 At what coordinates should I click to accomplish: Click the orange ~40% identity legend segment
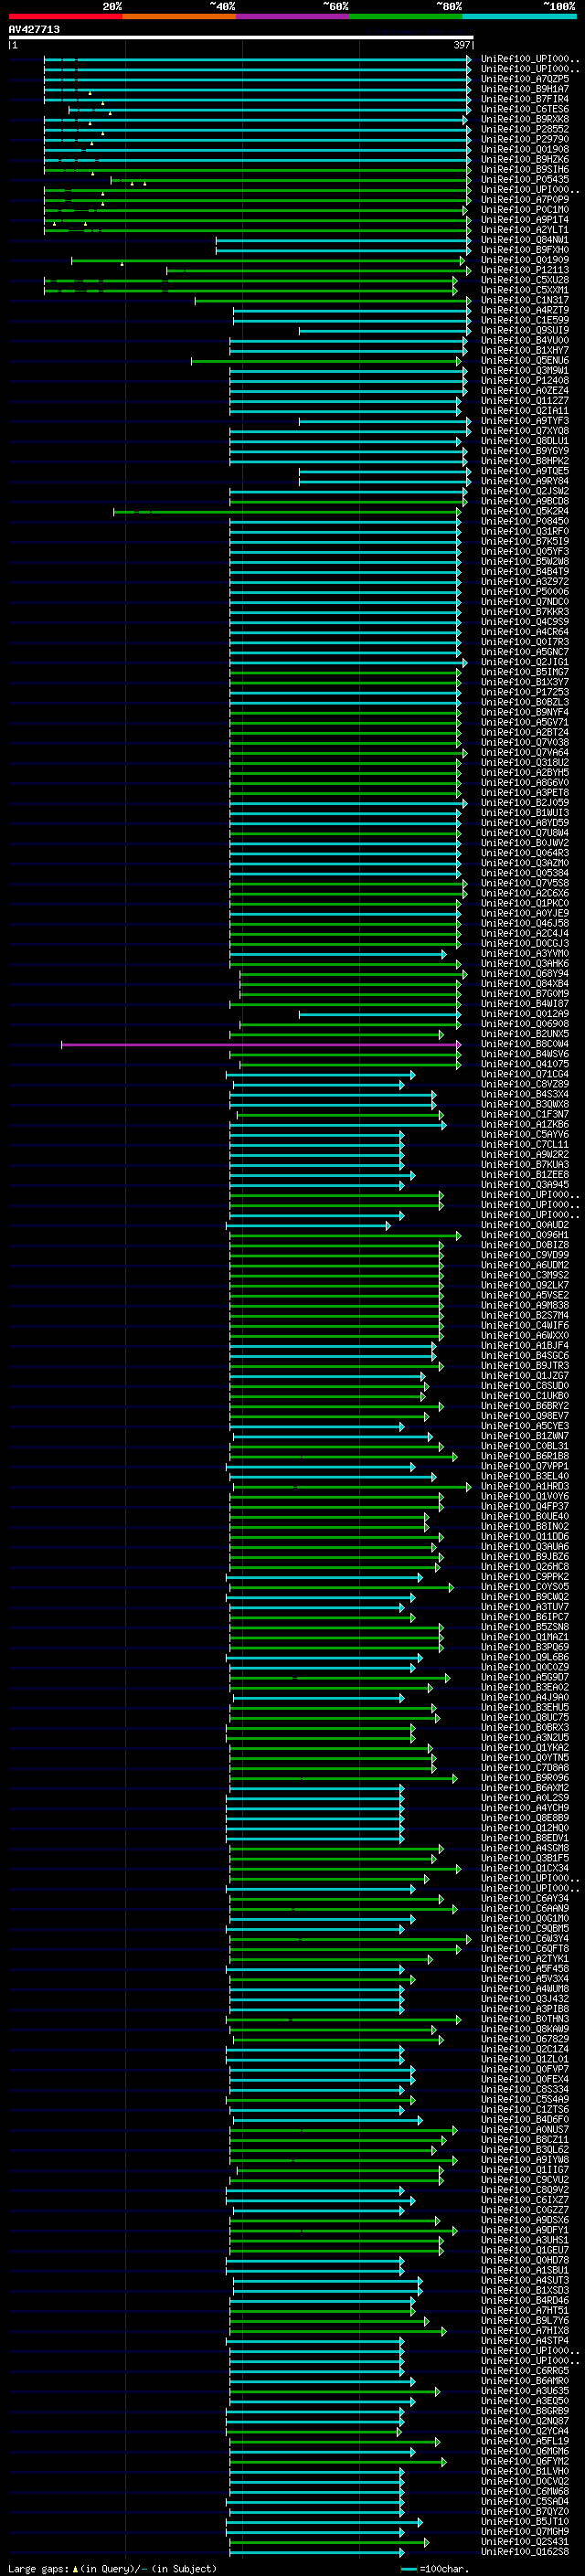(x=179, y=16)
